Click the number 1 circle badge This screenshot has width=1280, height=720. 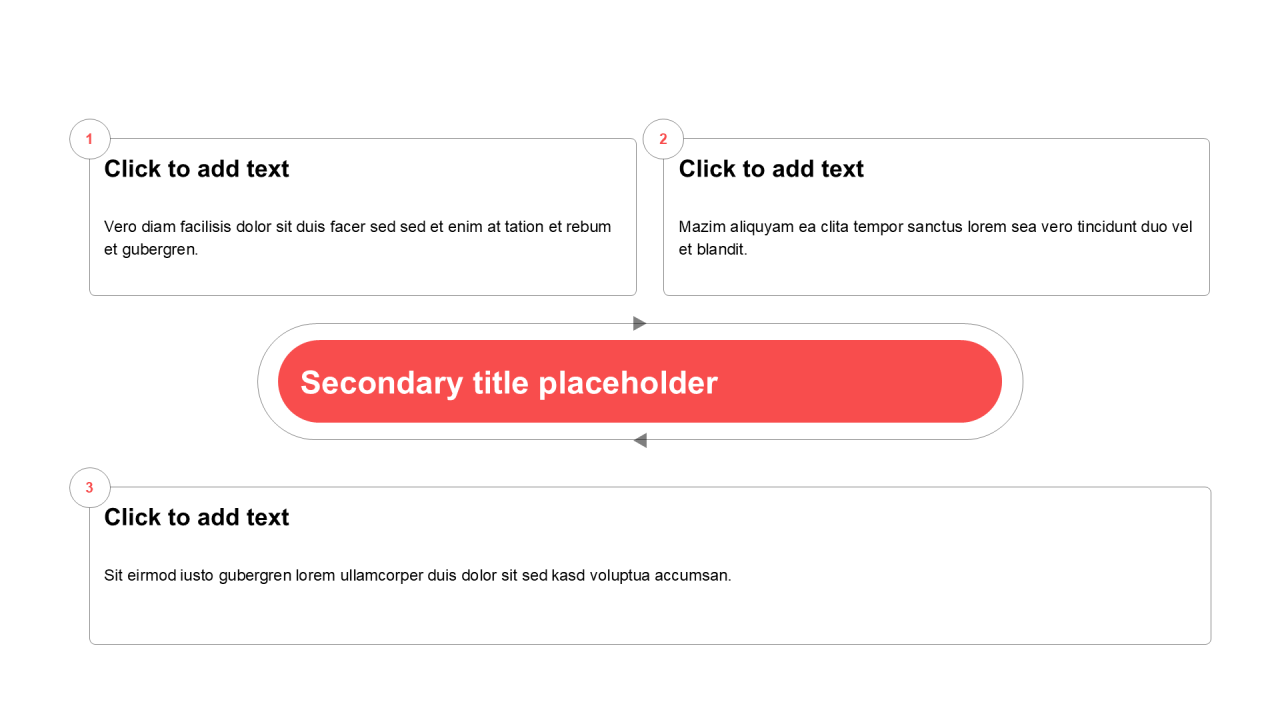[90, 139]
